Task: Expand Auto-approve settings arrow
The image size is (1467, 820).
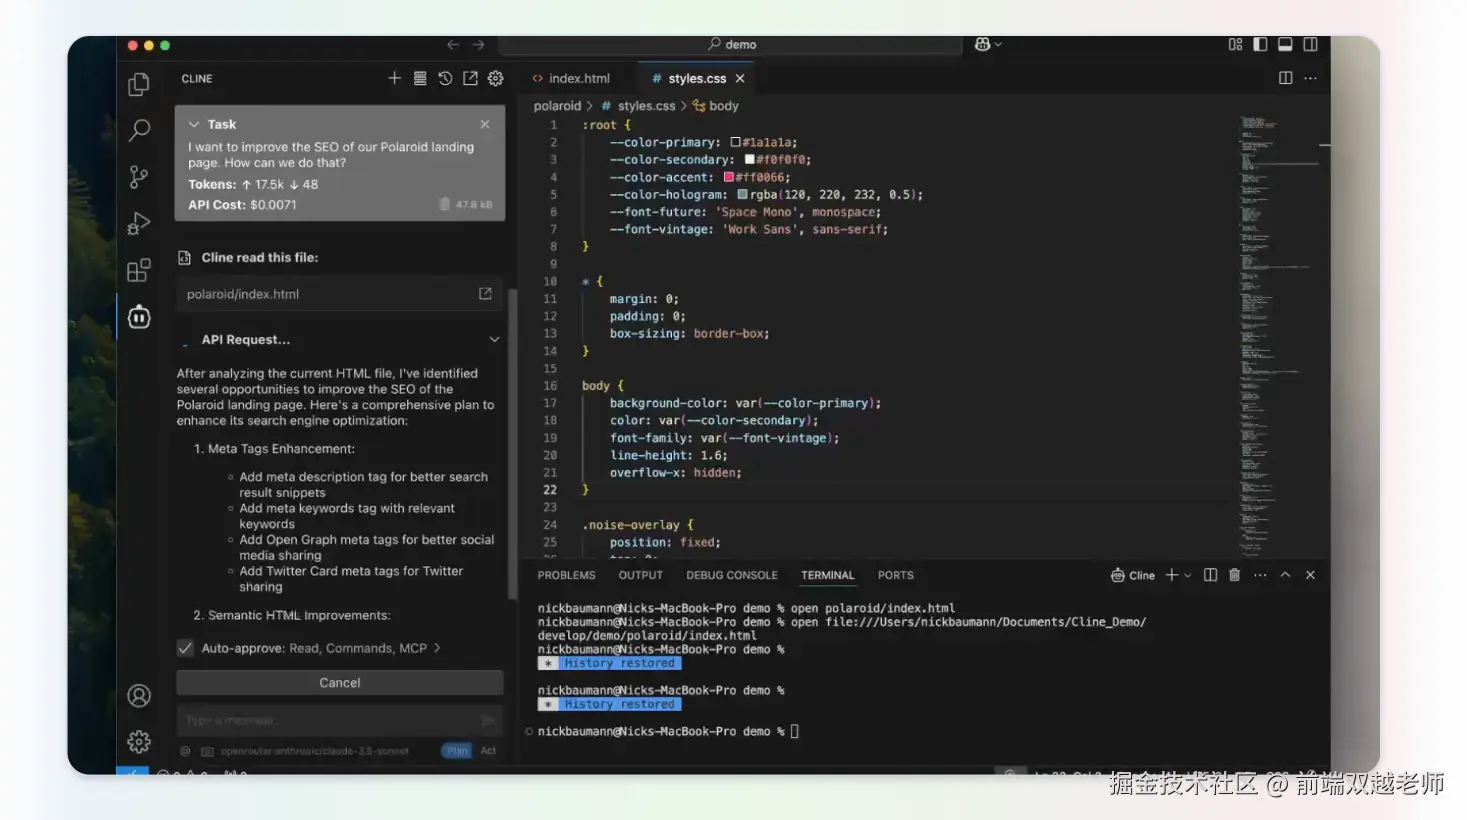Action: (x=437, y=648)
